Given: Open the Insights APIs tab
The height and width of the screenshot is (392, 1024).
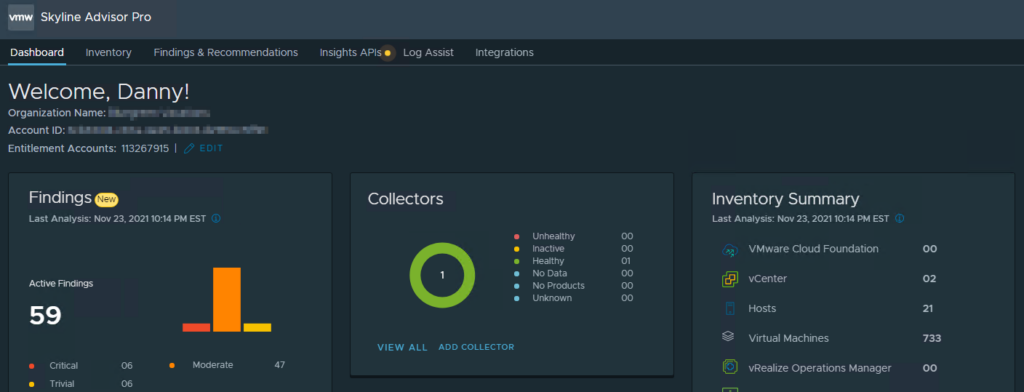Looking at the screenshot, I should [351, 52].
